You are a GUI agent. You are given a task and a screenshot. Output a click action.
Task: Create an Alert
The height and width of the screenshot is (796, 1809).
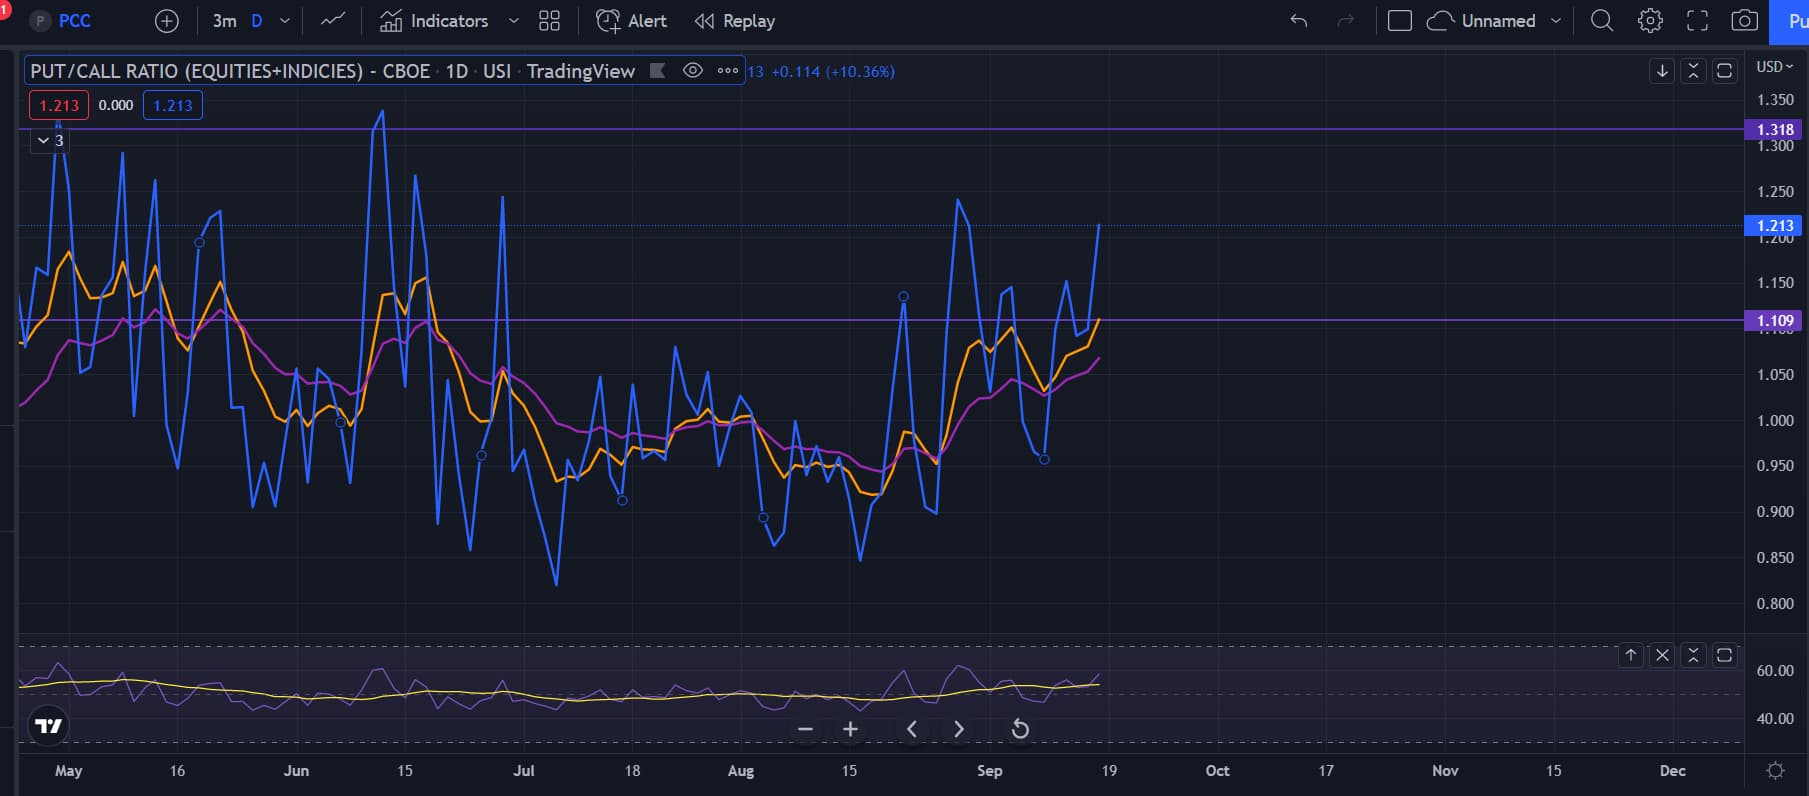(631, 21)
